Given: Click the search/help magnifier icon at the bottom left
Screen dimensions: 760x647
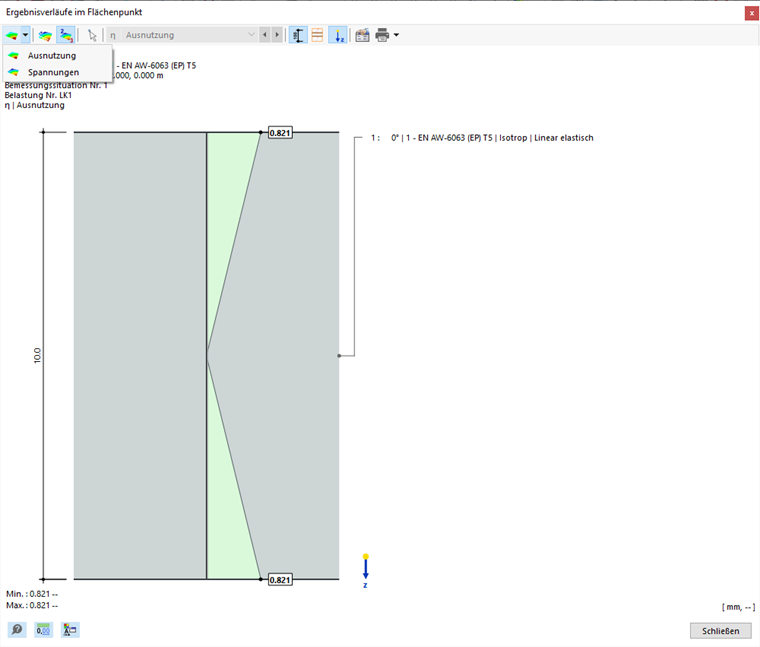Looking at the screenshot, I should click(17, 630).
